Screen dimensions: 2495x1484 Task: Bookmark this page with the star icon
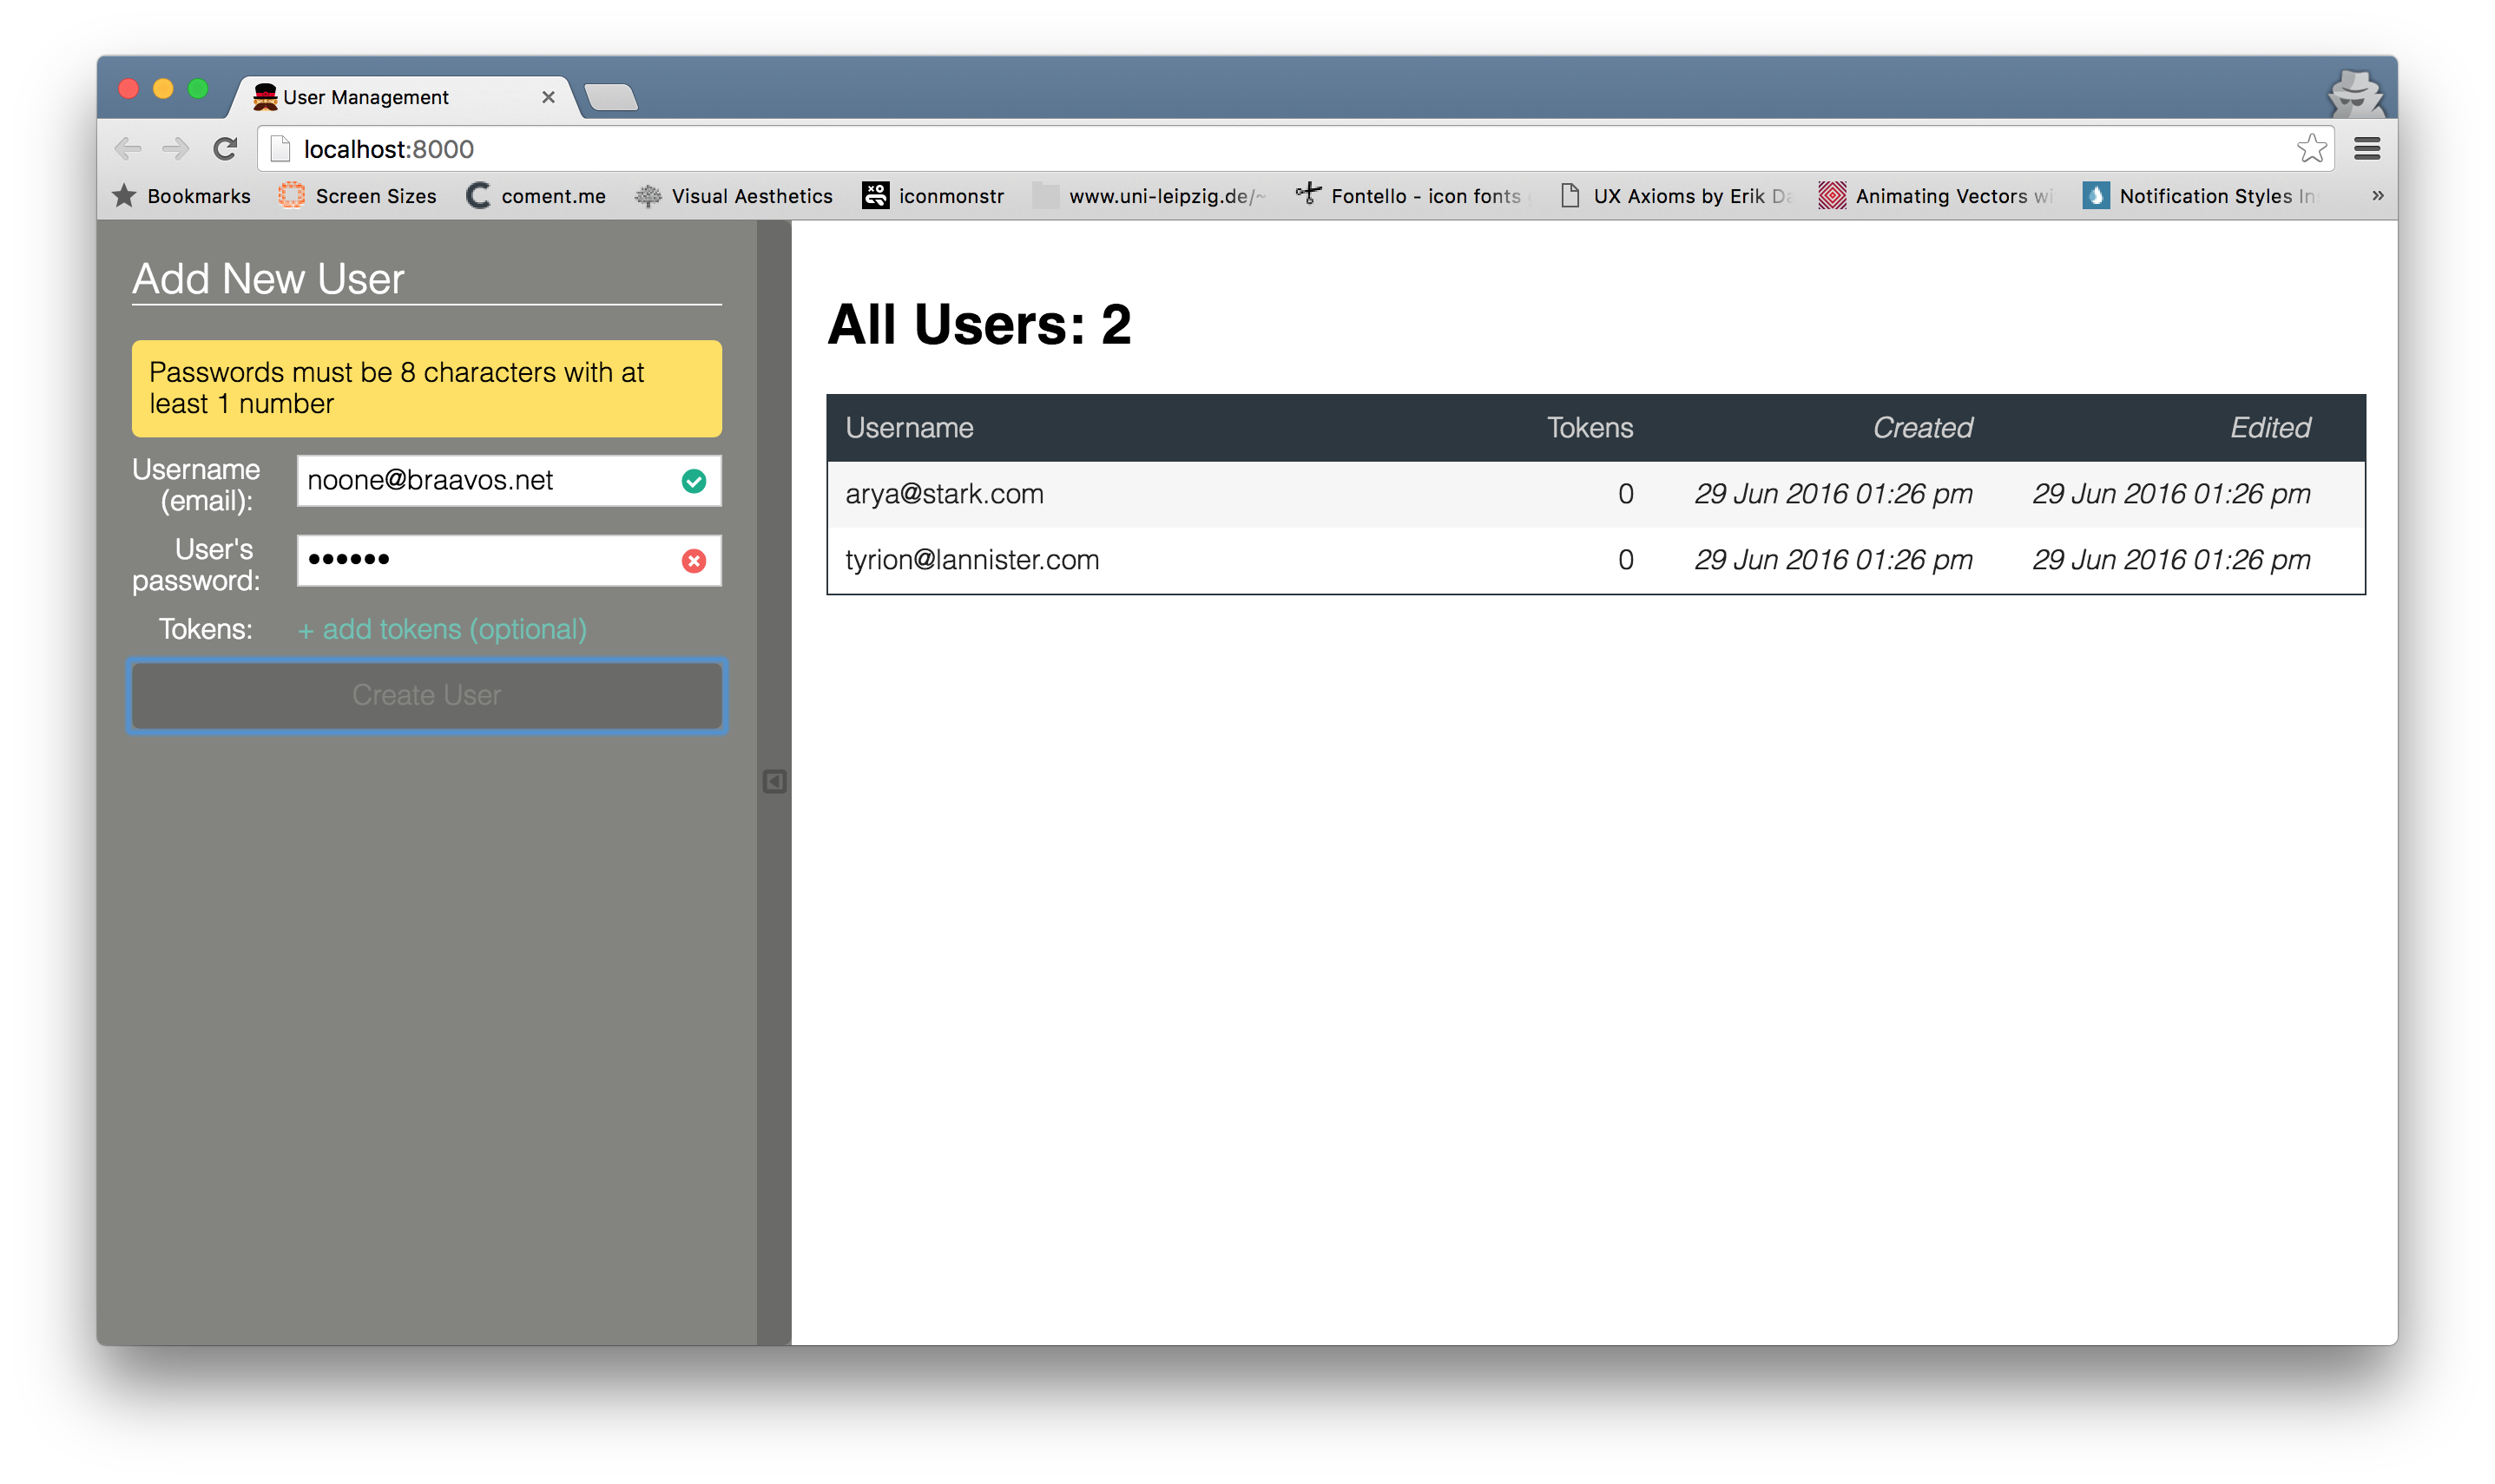click(x=2310, y=149)
